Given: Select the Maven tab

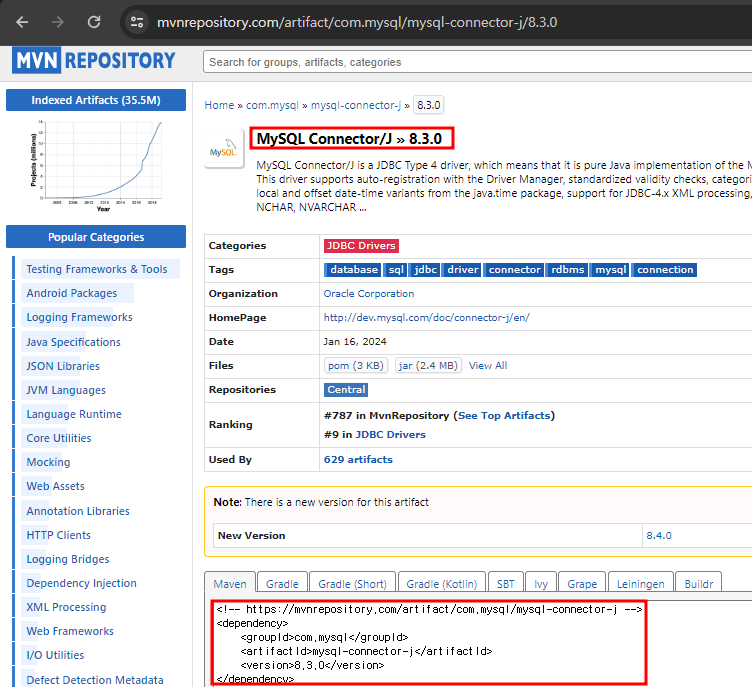Looking at the screenshot, I should pos(230,584).
